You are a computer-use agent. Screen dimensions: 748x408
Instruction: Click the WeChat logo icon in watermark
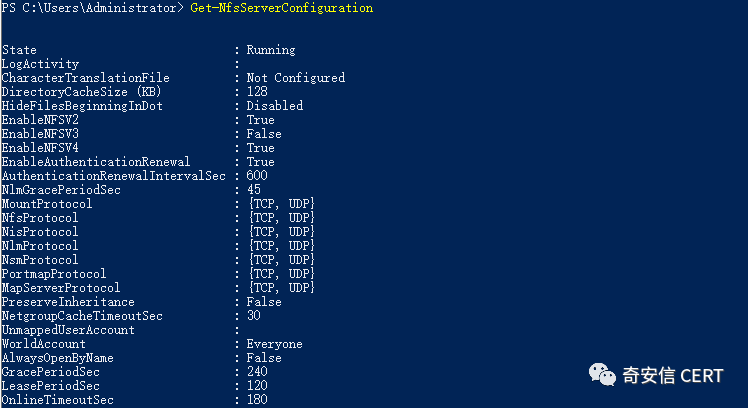[602, 375]
